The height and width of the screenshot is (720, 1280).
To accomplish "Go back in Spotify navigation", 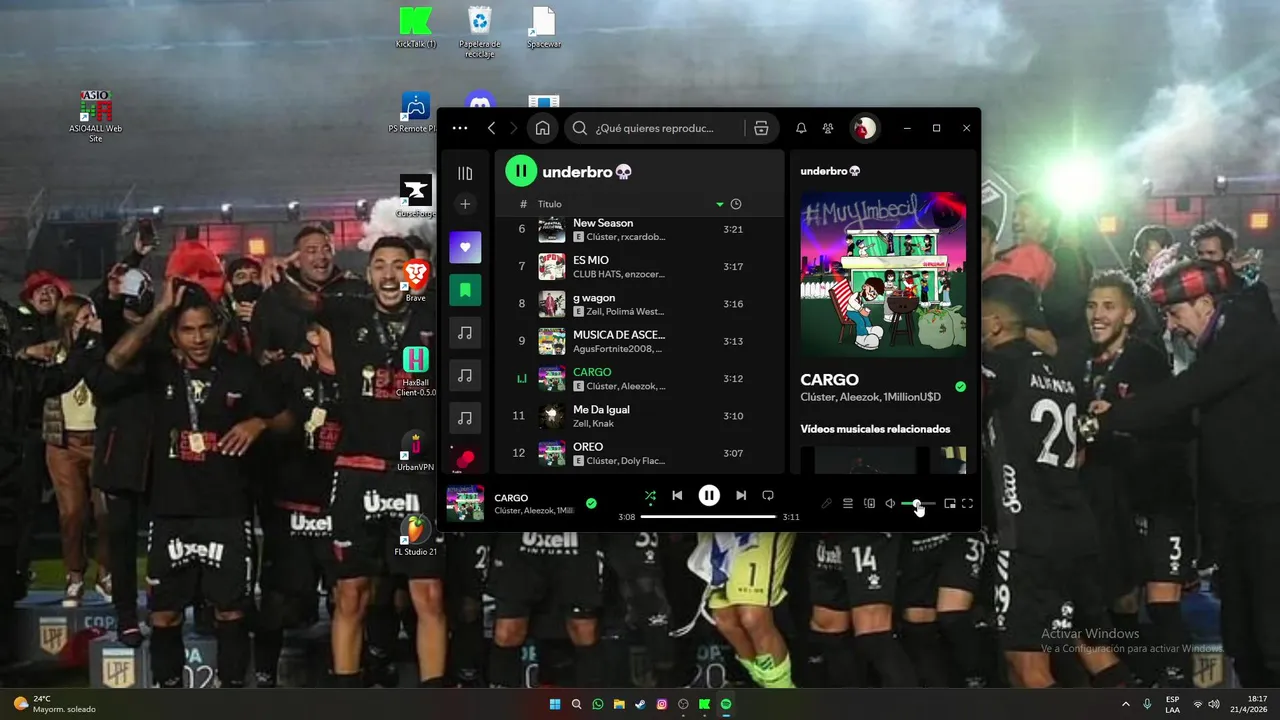I will [x=491, y=128].
